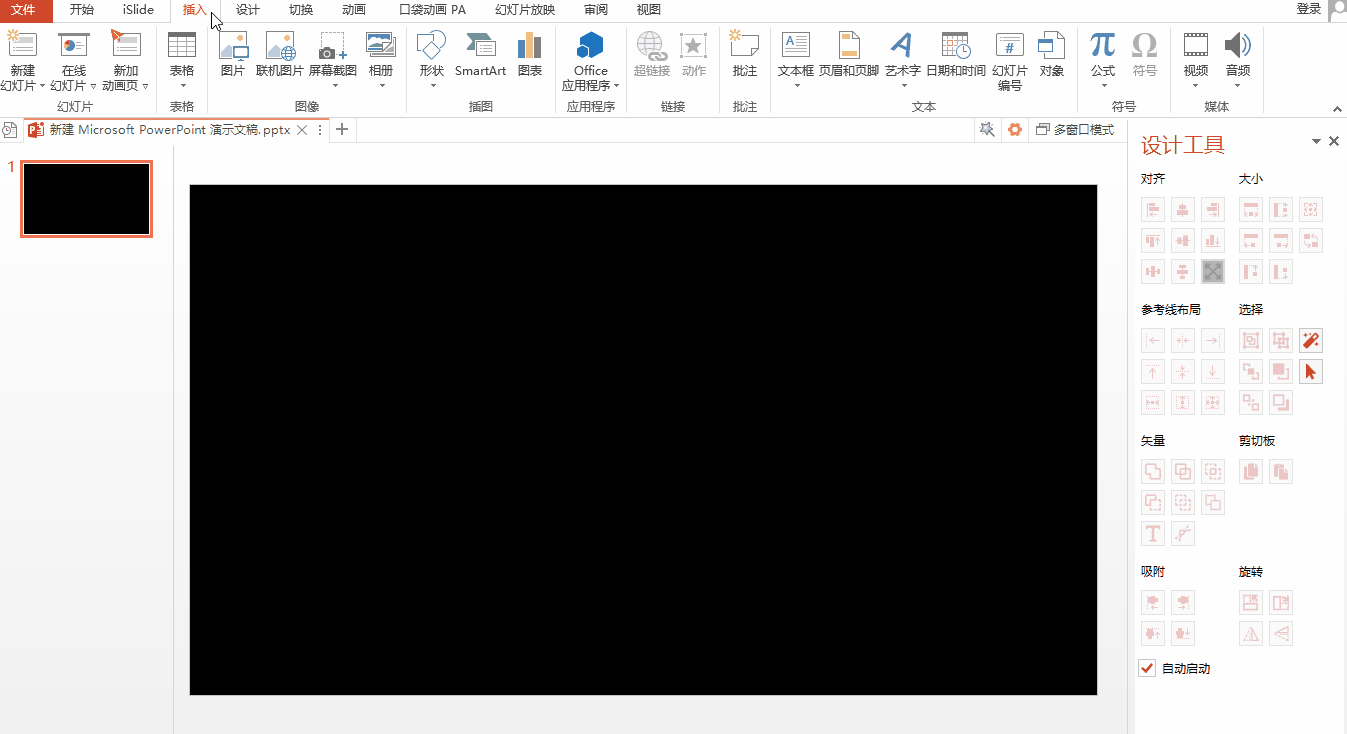The image size is (1347, 734).
Task: Switch to the 口袋动画 PA tab
Action: [x=433, y=10]
